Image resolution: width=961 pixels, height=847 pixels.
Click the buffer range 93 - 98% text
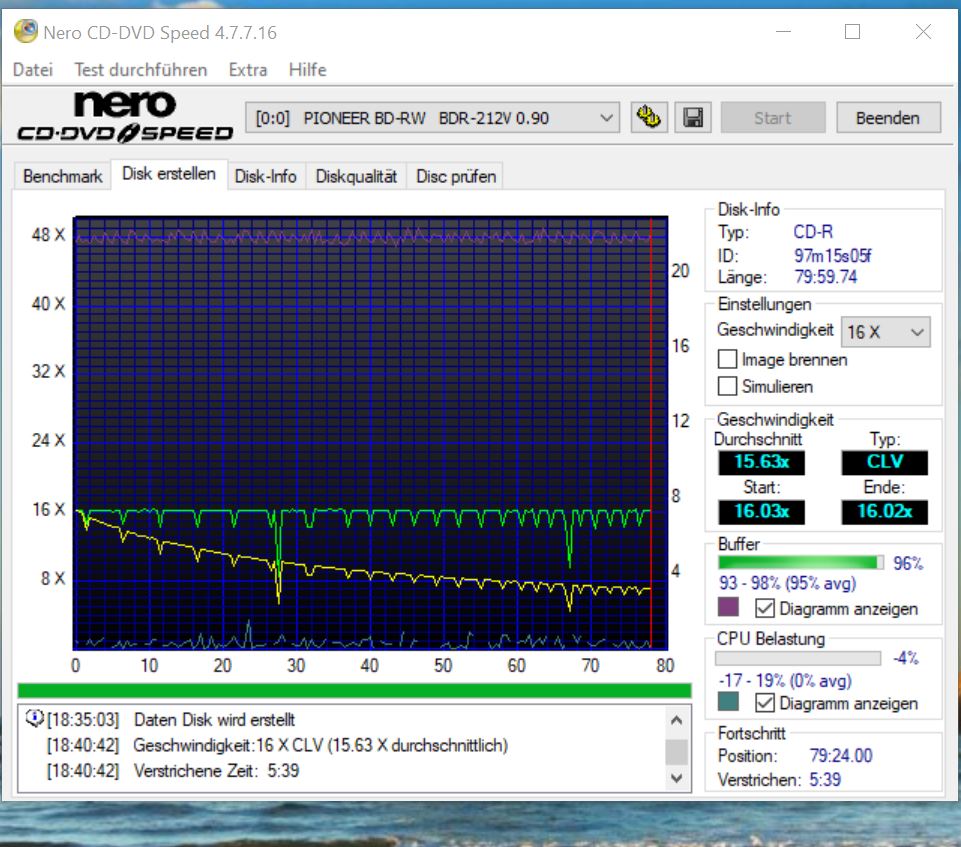(x=788, y=583)
